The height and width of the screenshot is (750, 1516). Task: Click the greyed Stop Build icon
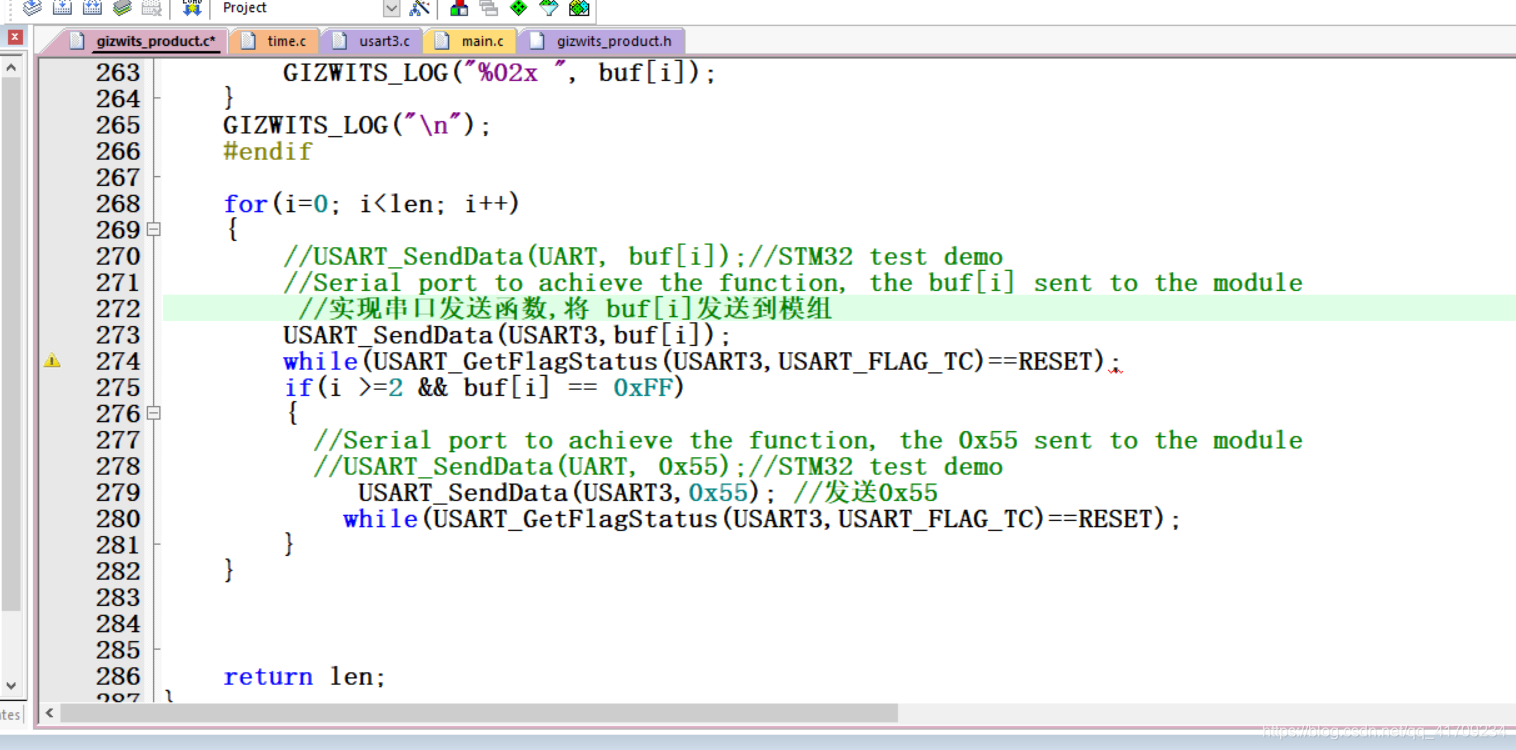(x=151, y=8)
